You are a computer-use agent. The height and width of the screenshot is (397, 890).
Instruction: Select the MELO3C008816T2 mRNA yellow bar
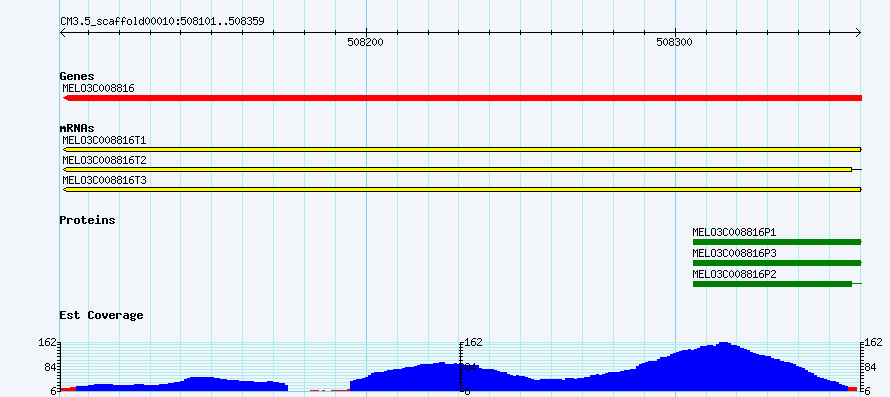(x=457, y=169)
